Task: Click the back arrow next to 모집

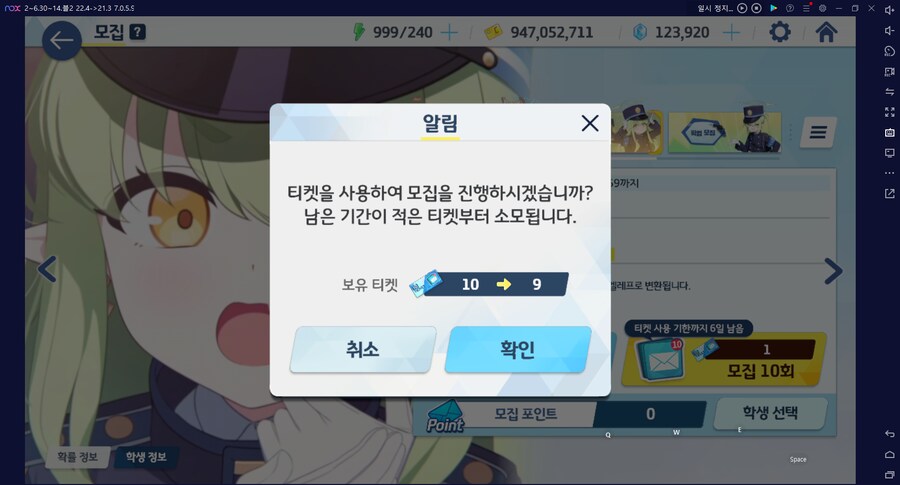Action: (x=61, y=40)
